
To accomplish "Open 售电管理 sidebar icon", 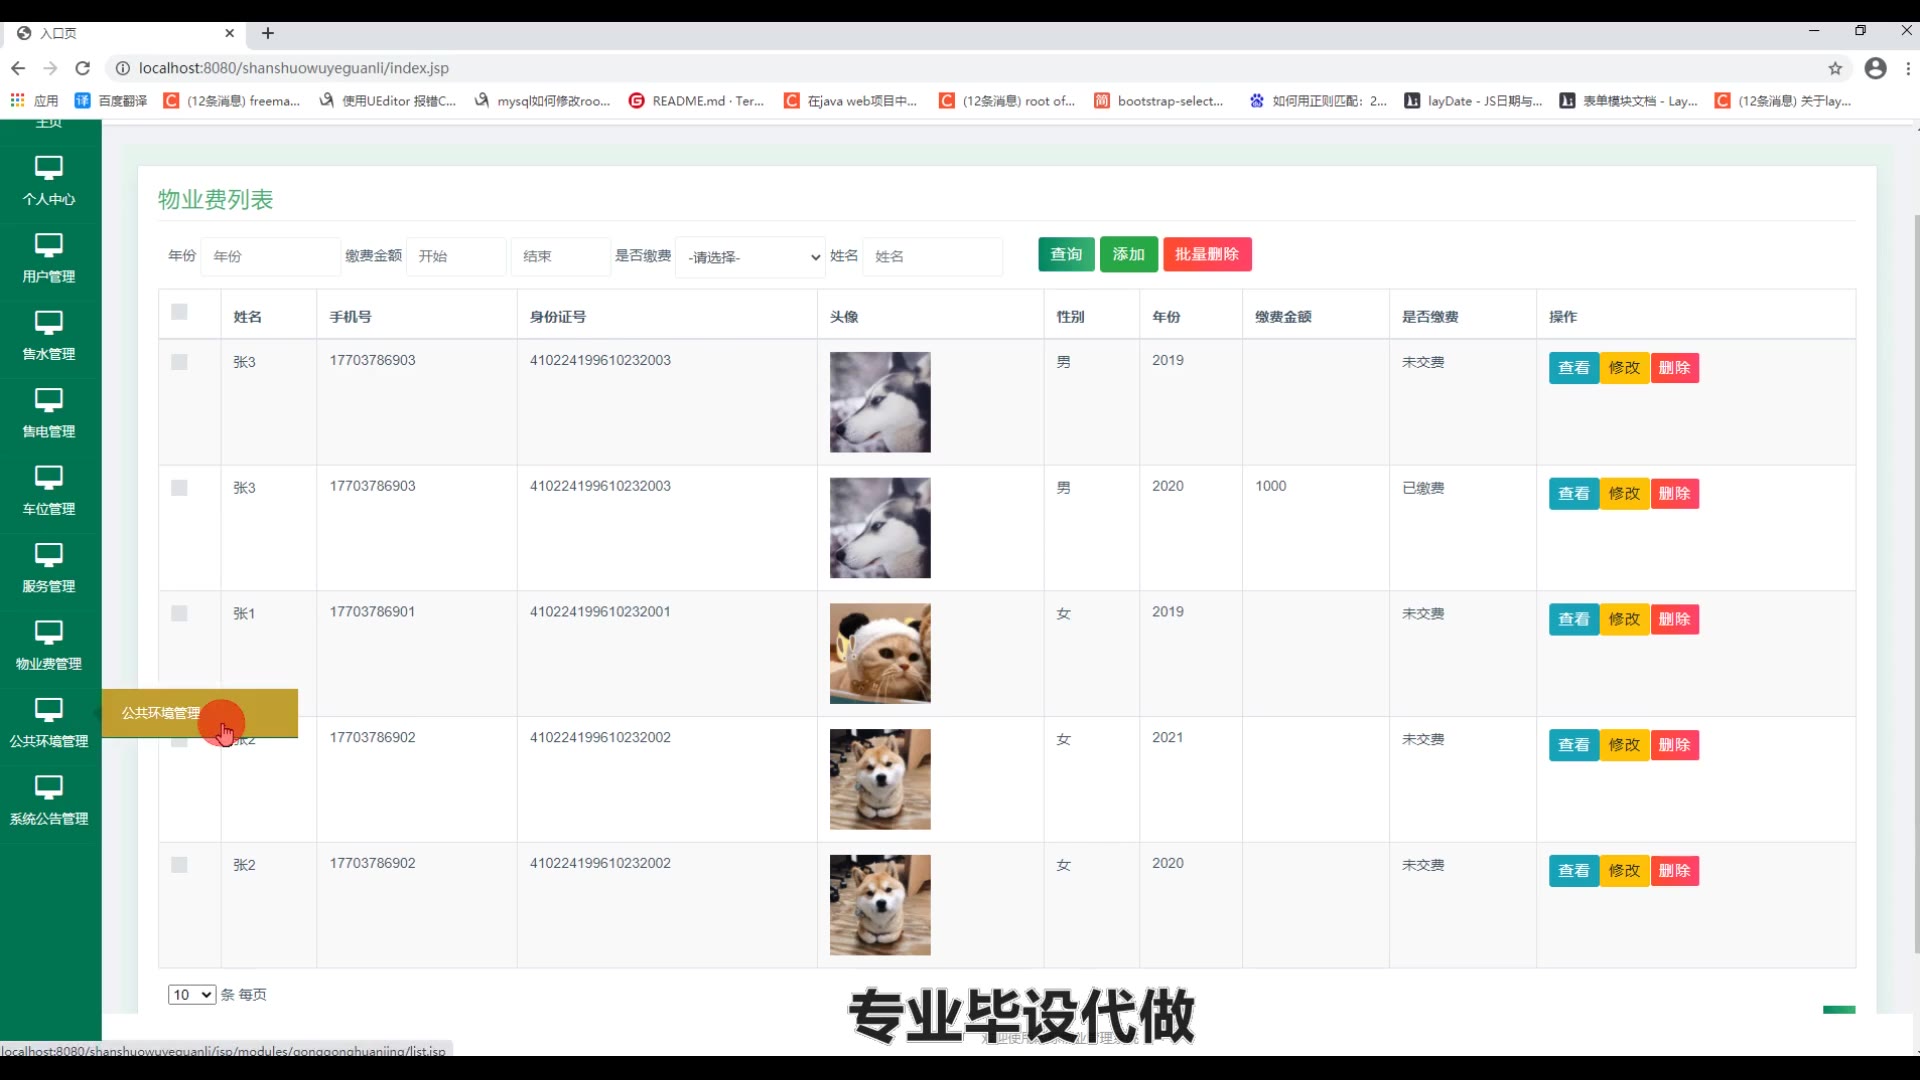I will coord(48,400).
